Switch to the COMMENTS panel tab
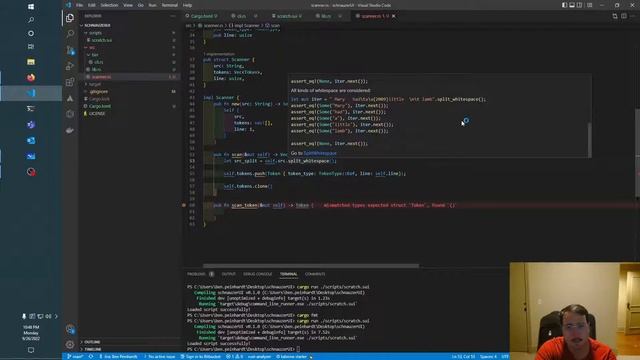The image size is (640, 360). 315,274
